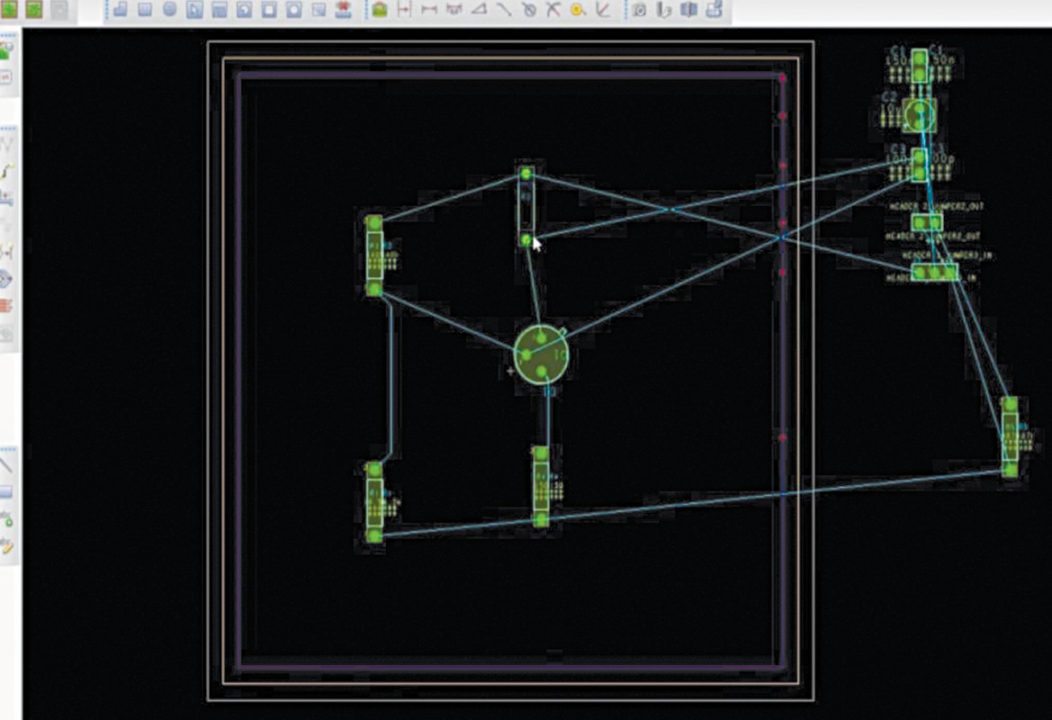Select the blue rectangle icon in left sidebar
The width and height of the screenshot is (1052, 720).
pos(6,492)
